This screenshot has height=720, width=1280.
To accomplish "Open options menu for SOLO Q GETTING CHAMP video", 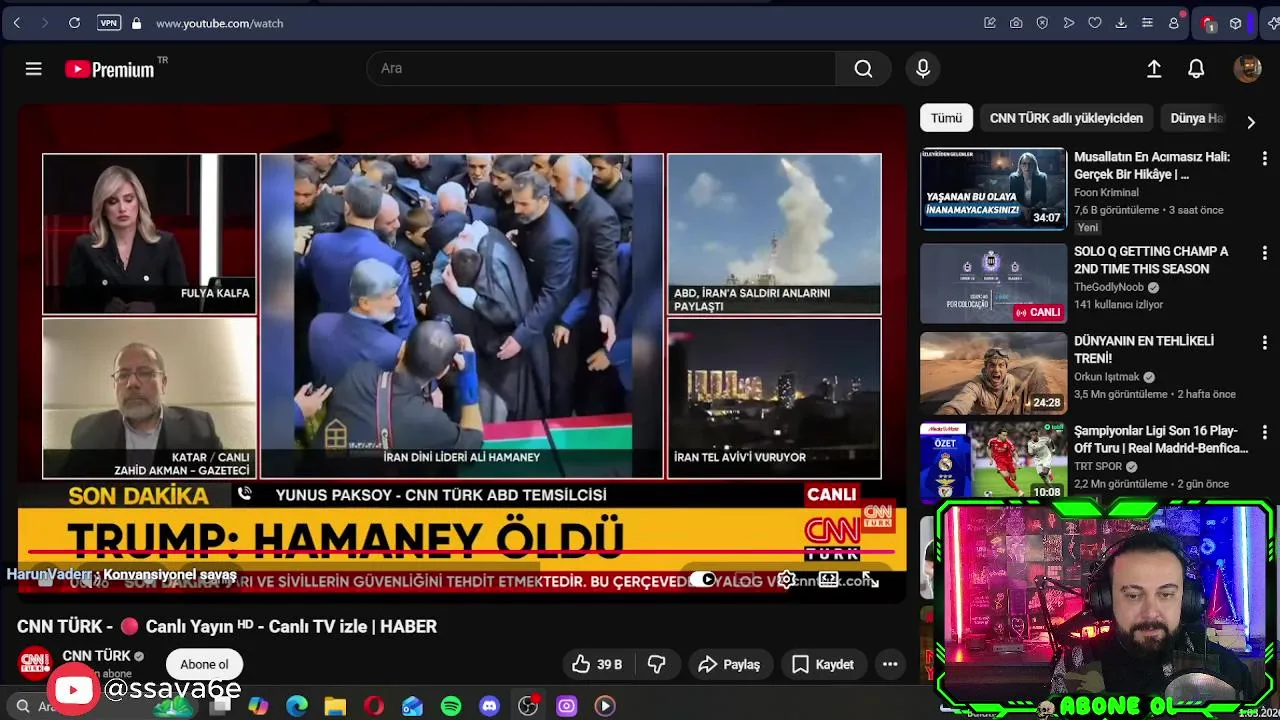I will click(x=1264, y=253).
